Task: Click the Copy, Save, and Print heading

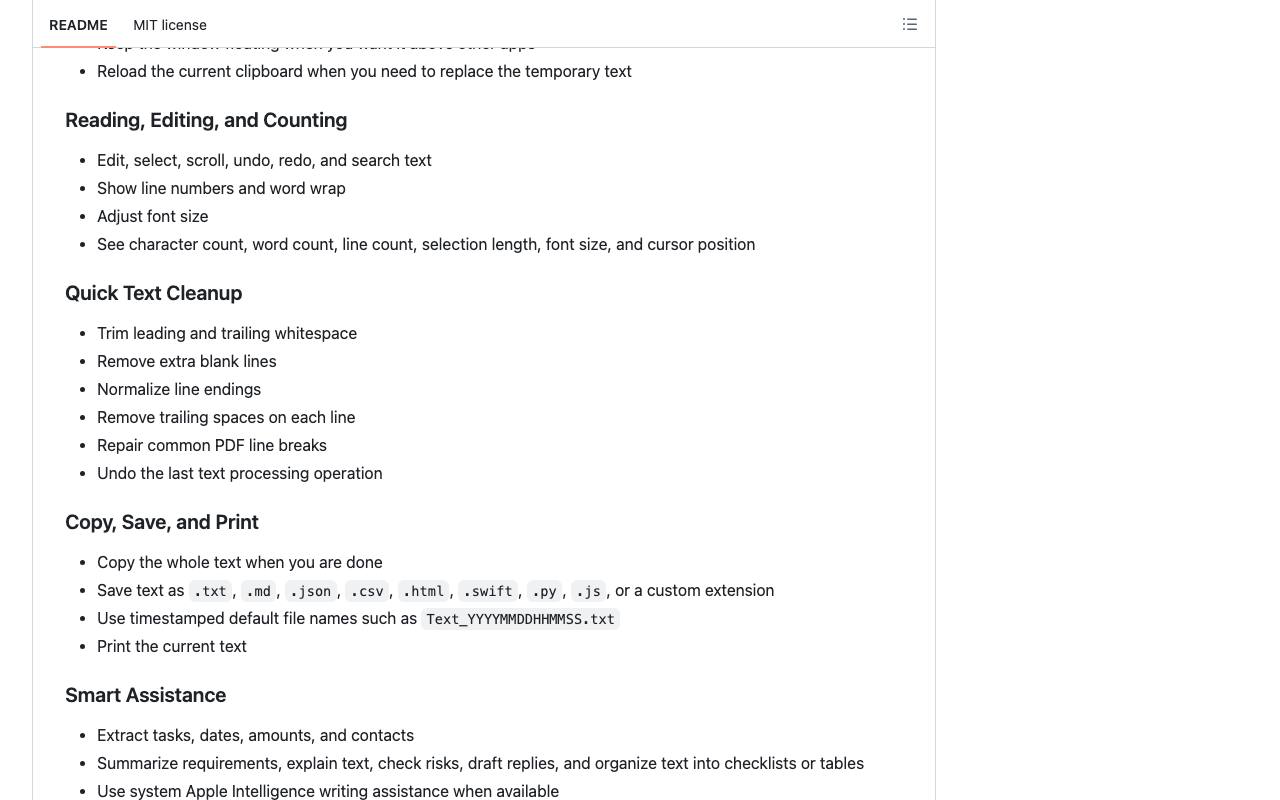Action: click(x=162, y=522)
